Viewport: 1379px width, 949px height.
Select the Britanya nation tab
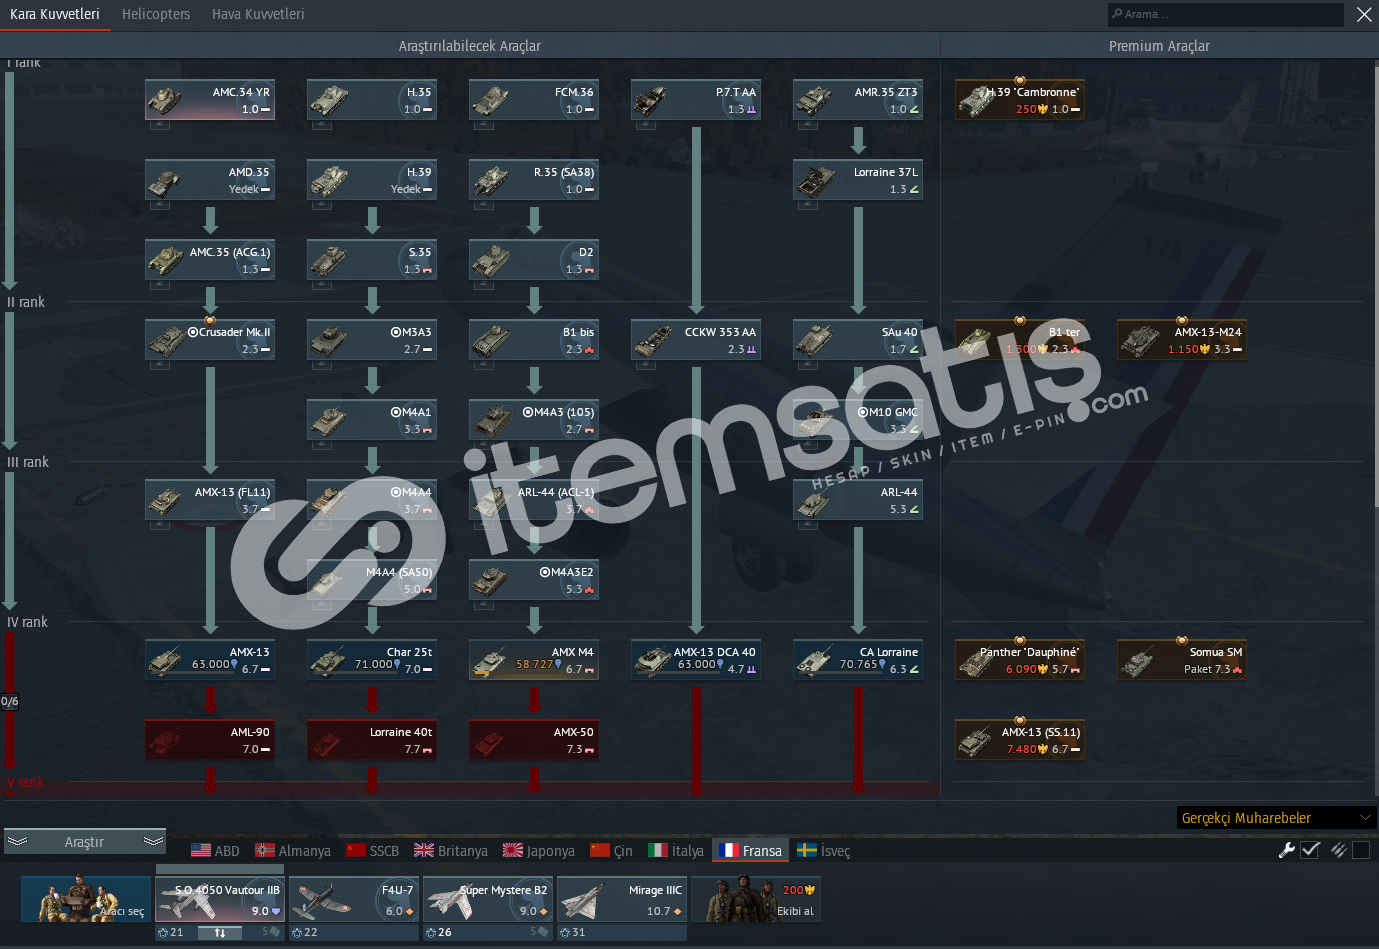click(451, 851)
